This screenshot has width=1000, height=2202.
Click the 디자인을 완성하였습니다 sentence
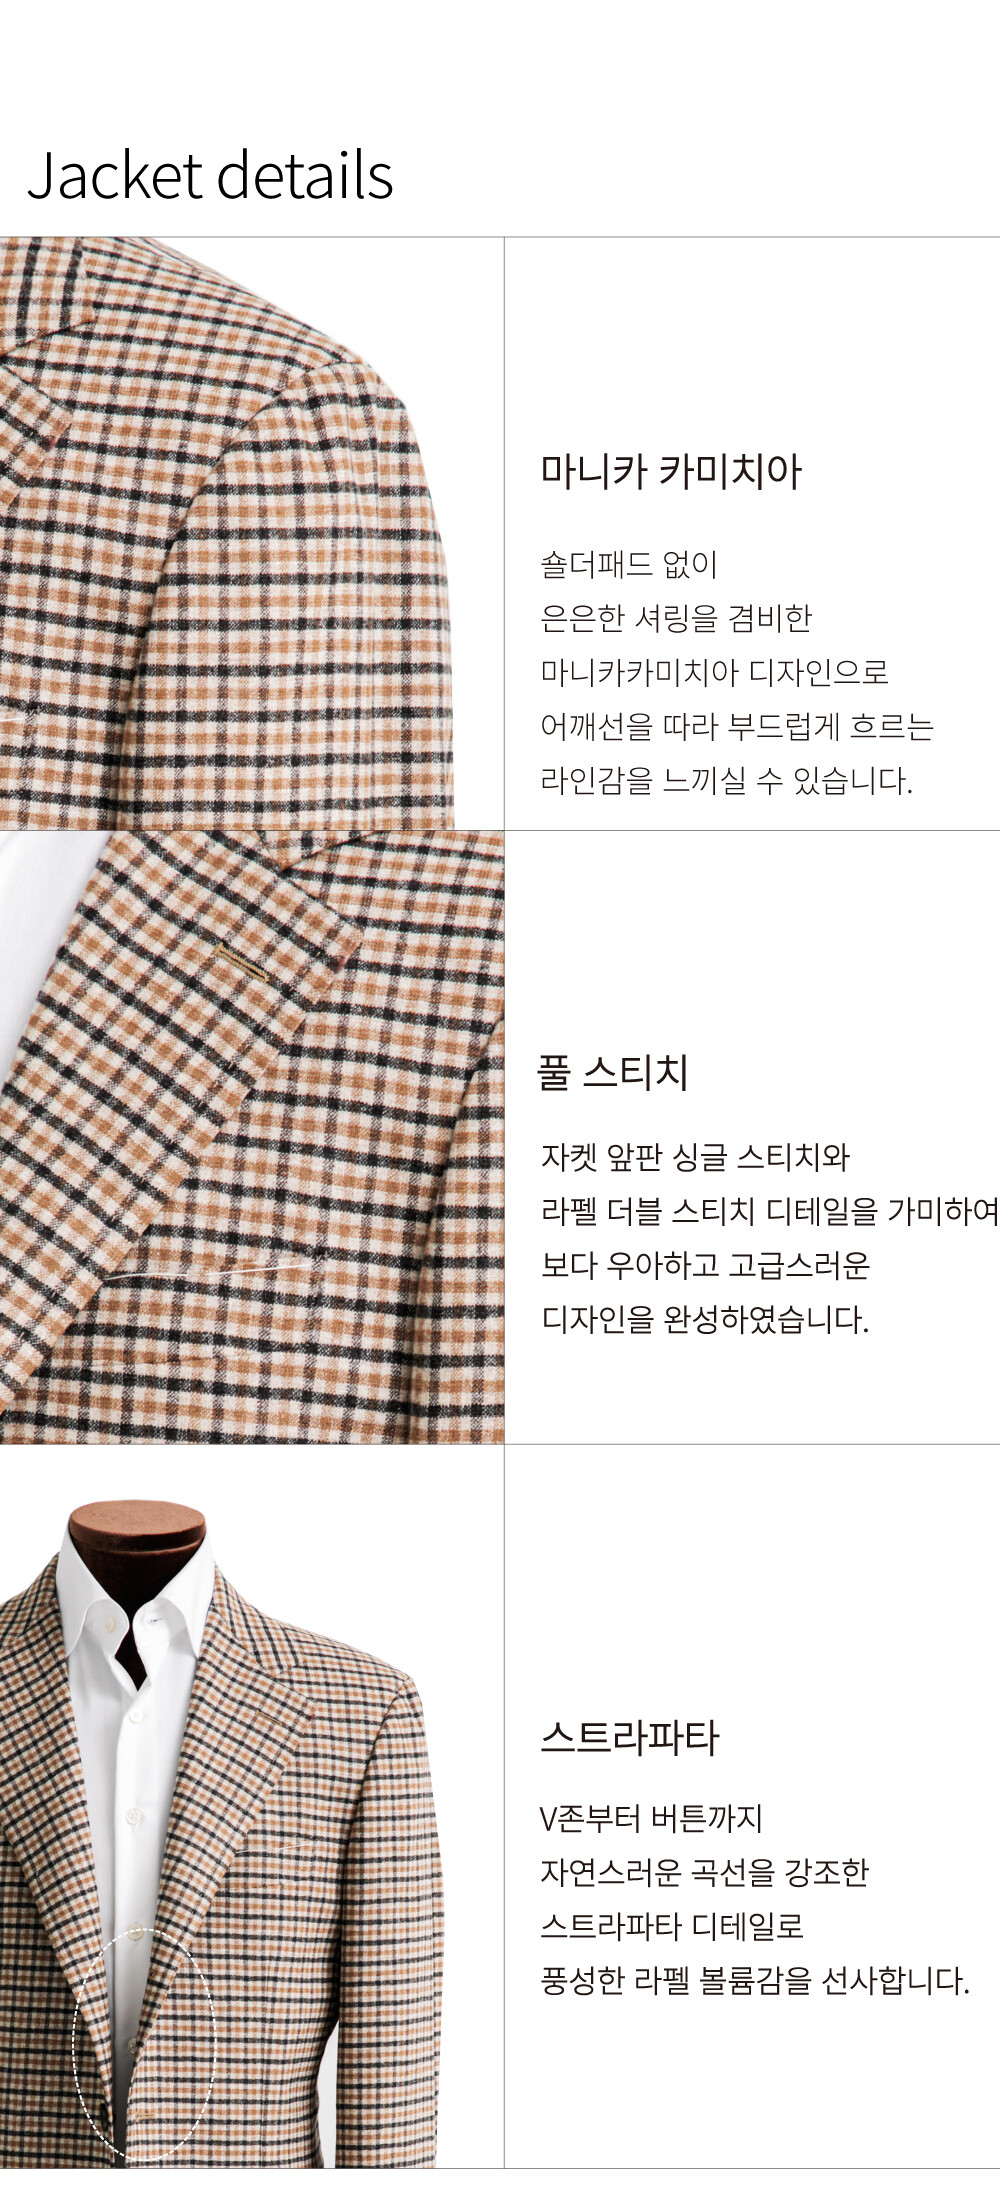[705, 1319]
